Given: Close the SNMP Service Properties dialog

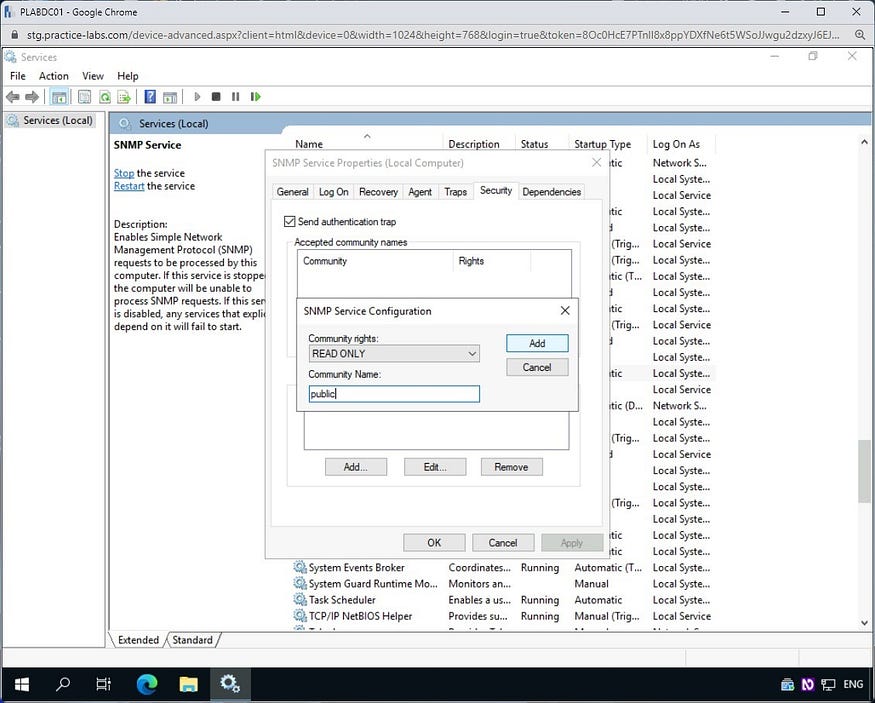Looking at the screenshot, I should 597,162.
